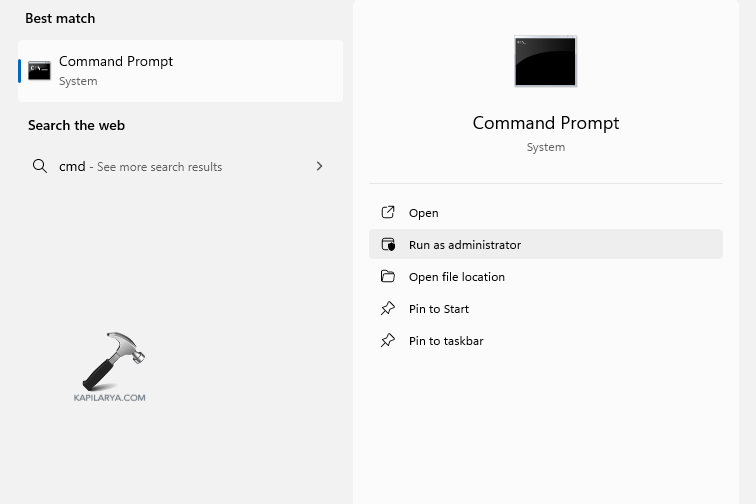The height and width of the screenshot is (504, 756).
Task: Click the Open external-link icon
Action: coord(388,212)
